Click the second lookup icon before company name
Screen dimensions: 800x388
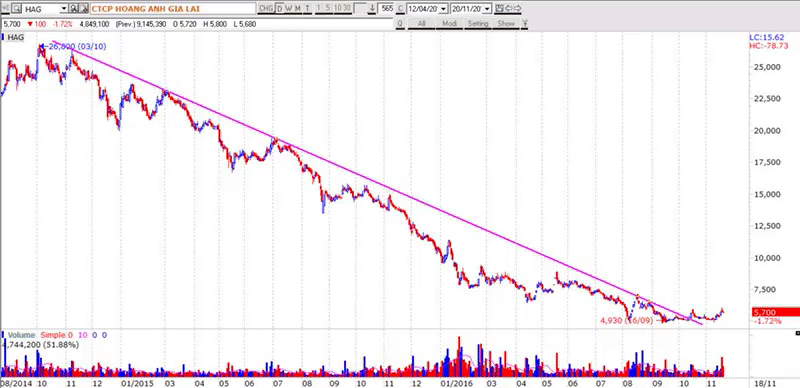point(84,9)
